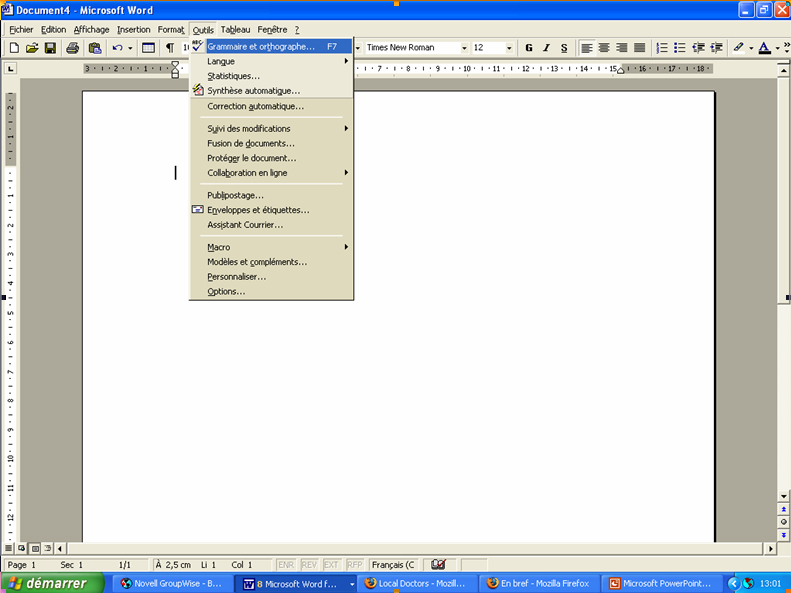
Task: Open the font color arrow dropdown
Action: [x=777, y=48]
